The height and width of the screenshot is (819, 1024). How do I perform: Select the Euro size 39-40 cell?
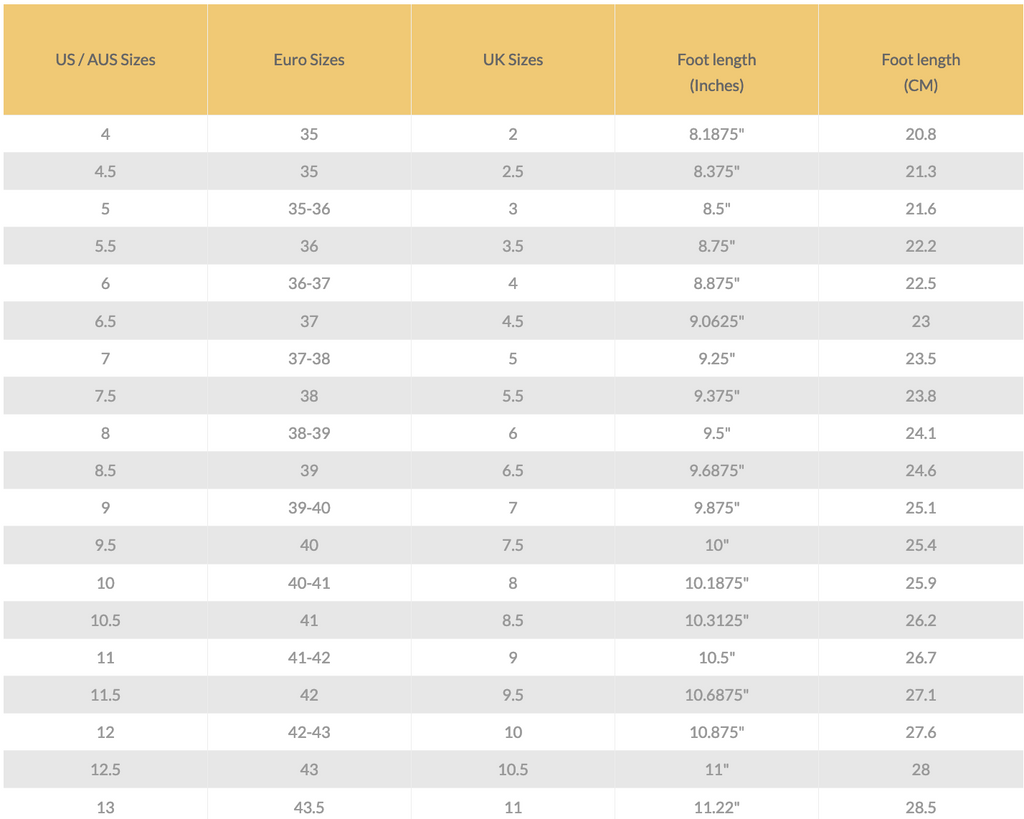(x=309, y=507)
